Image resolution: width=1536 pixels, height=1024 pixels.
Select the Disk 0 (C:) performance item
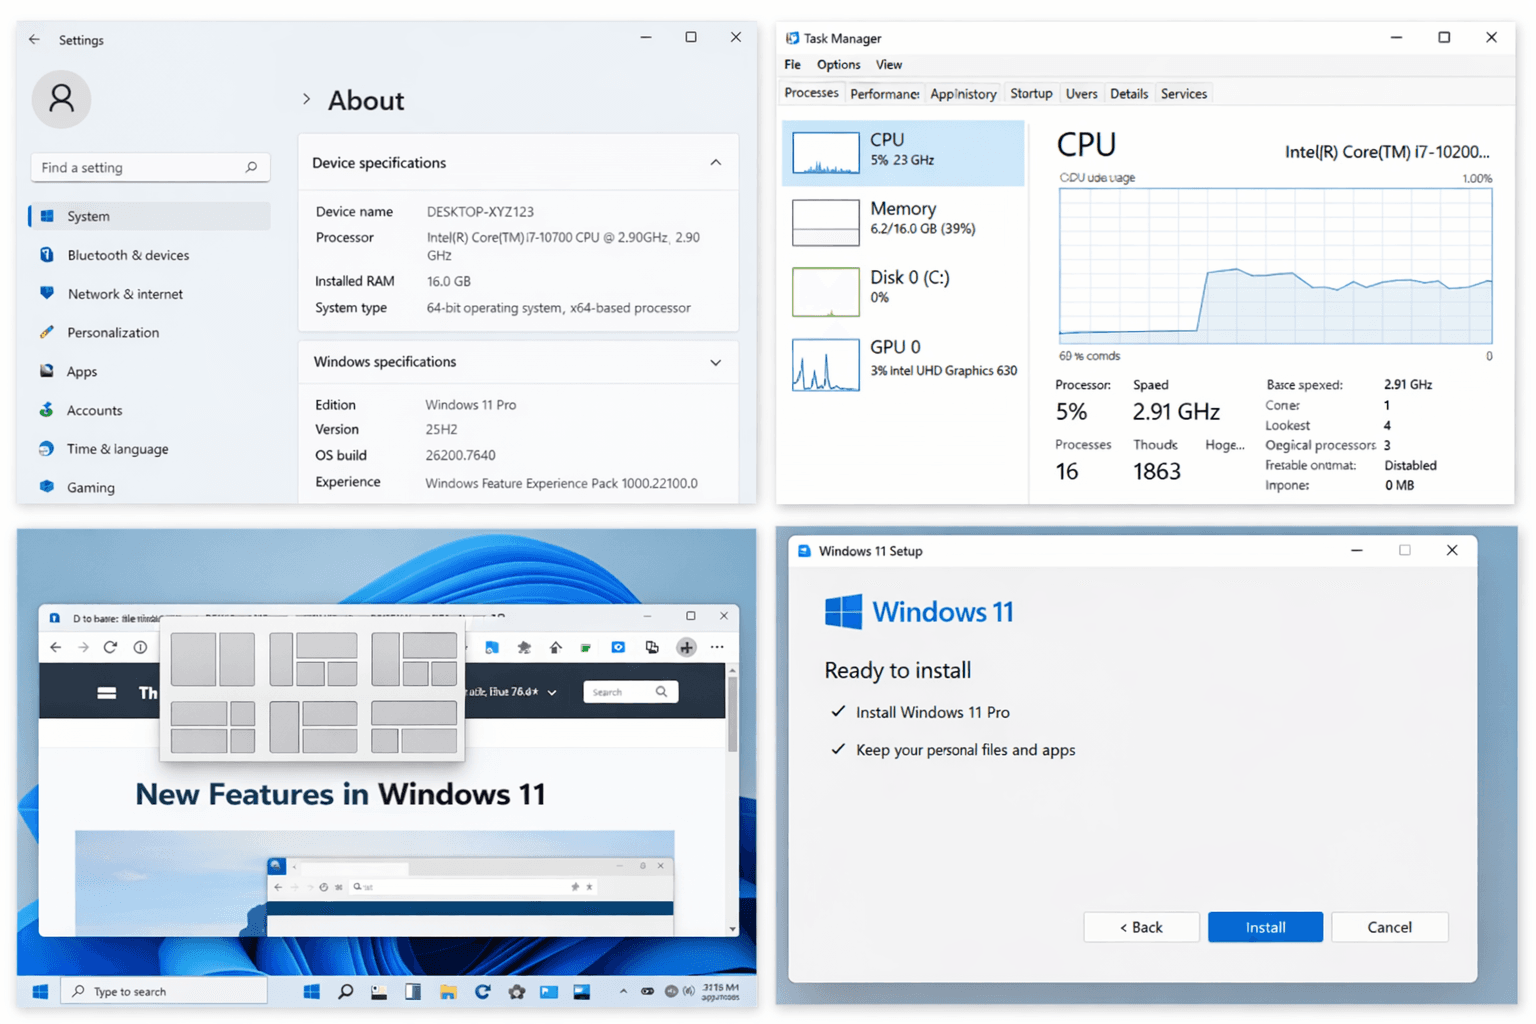coord(903,291)
